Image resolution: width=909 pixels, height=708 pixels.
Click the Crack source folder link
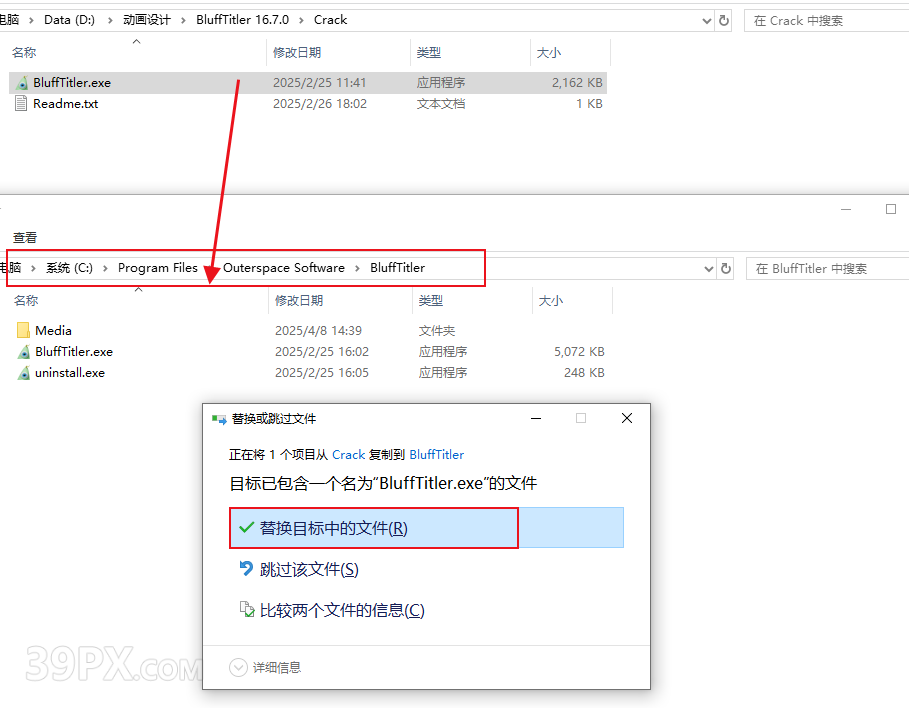coord(348,454)
